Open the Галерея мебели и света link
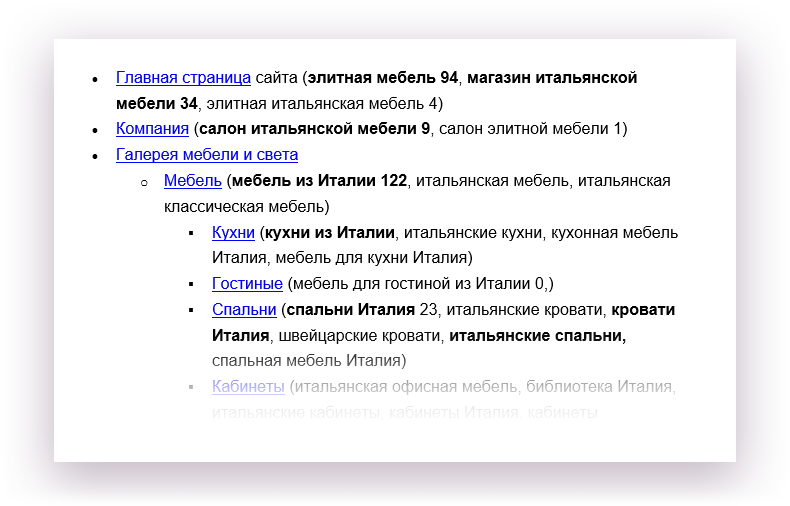790x506 pixels. pos(207,154)
